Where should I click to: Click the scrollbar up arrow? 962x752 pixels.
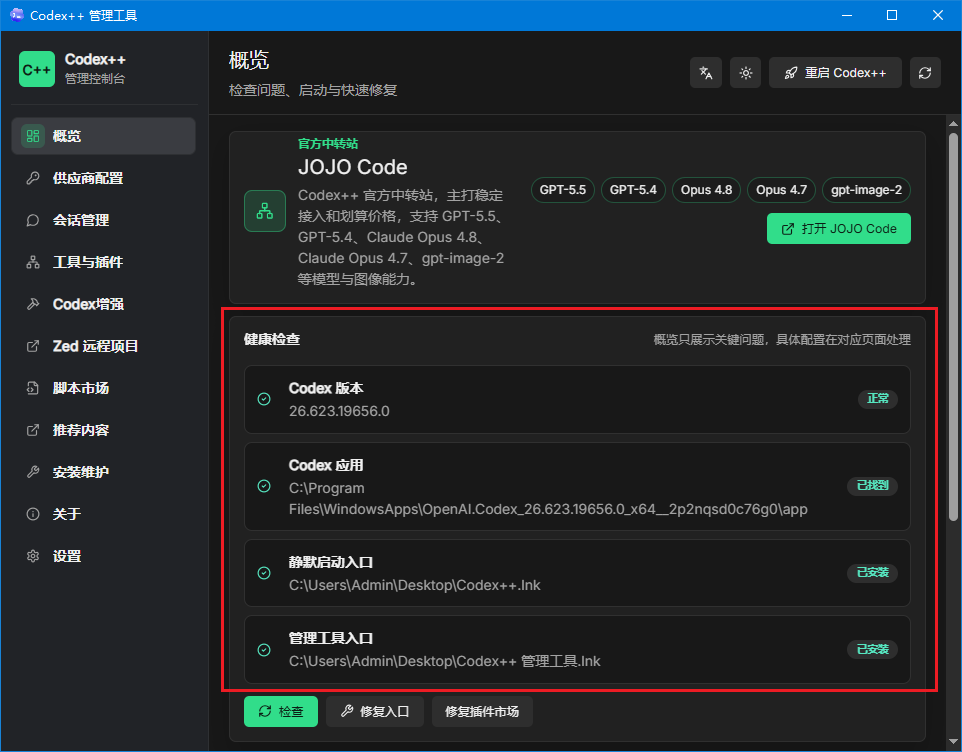click(953, 123)
